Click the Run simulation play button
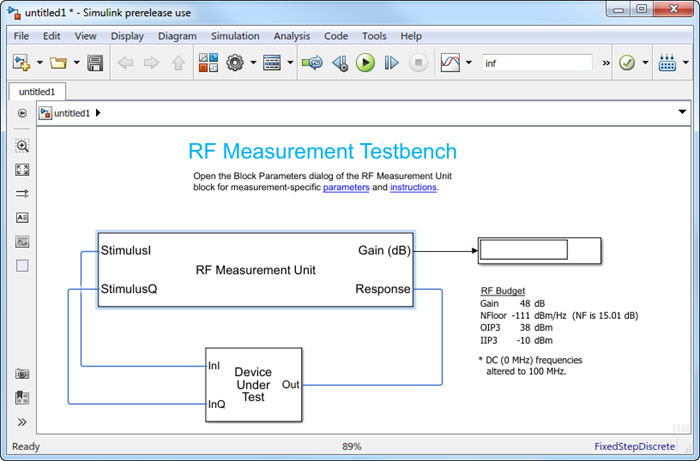 point(365,63)
